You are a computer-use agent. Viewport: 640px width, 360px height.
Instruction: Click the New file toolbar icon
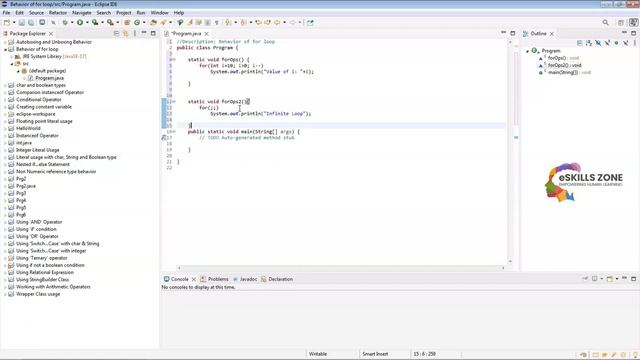(x=7, y=23)
